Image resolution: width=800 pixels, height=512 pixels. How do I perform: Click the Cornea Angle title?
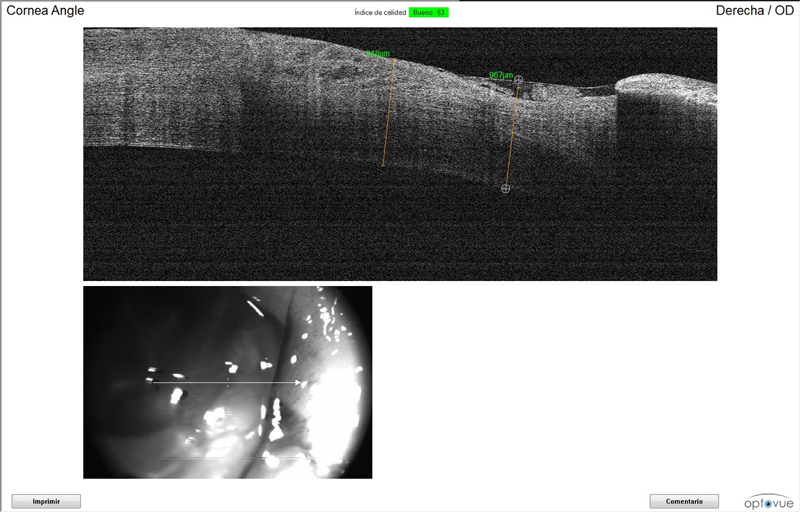click(x=45, y=11)
